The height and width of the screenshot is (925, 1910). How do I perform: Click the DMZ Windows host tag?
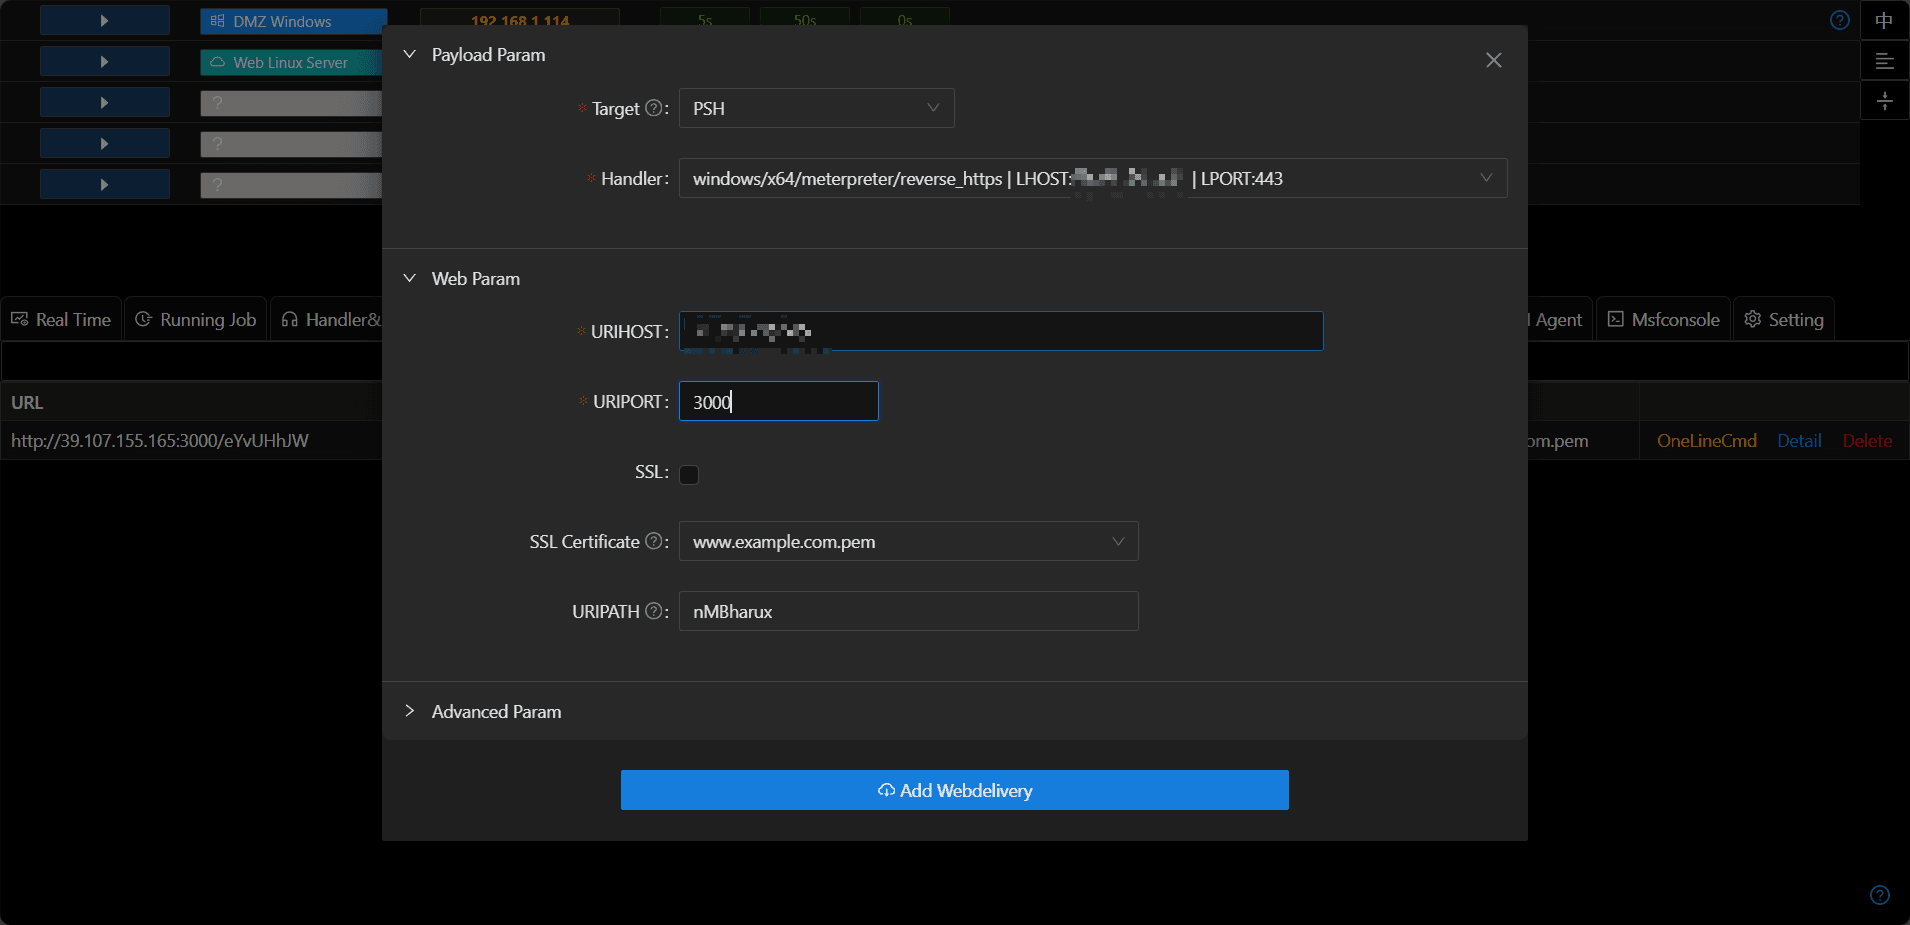coord(292,21)
